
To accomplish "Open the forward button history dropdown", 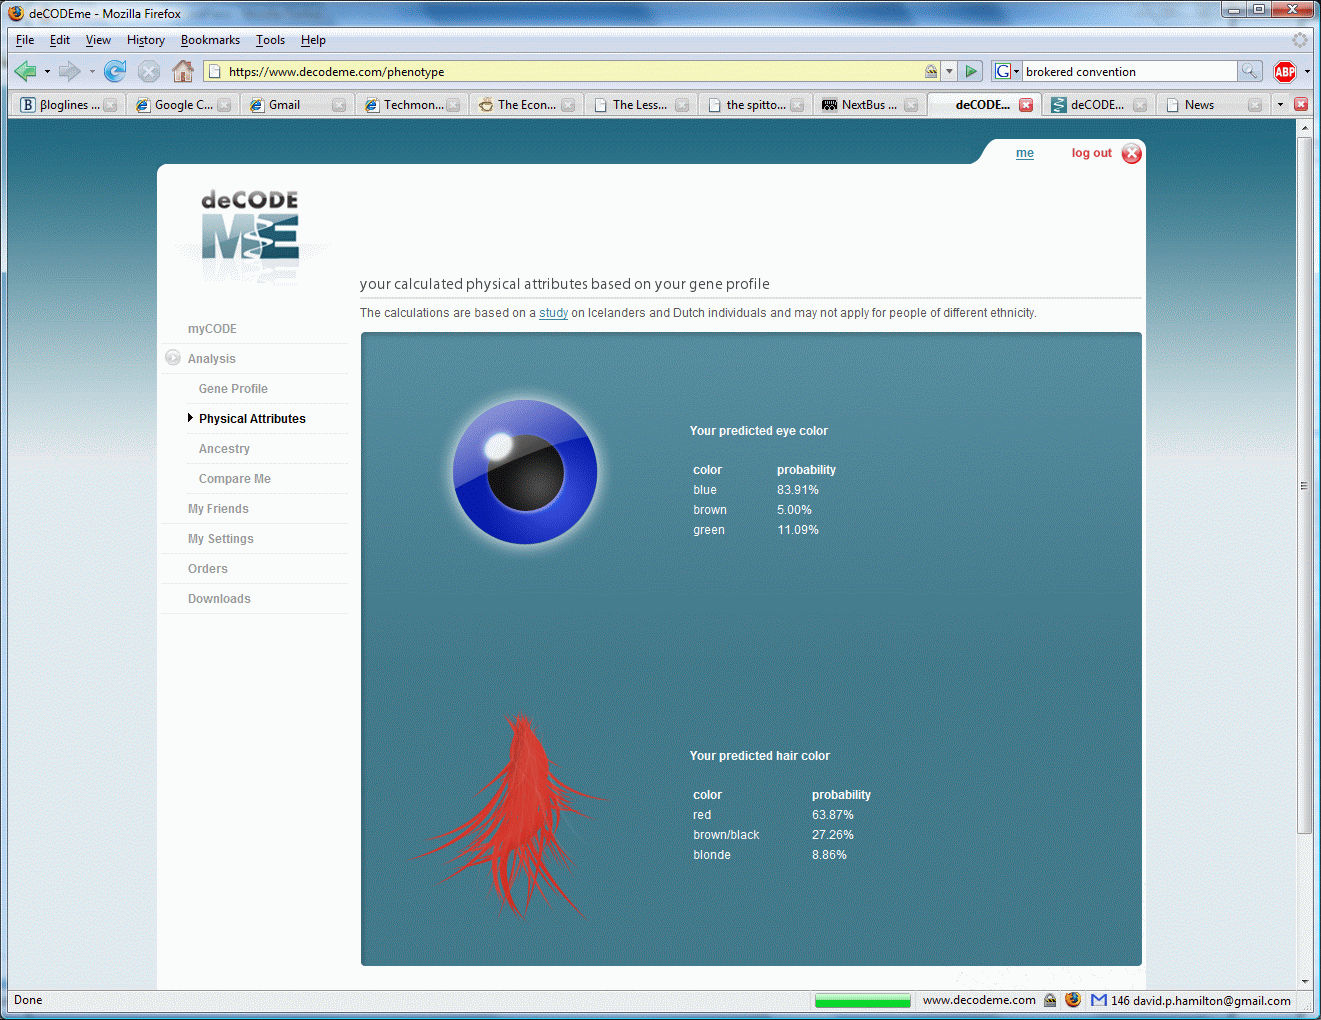I will [x=92, y=72].
